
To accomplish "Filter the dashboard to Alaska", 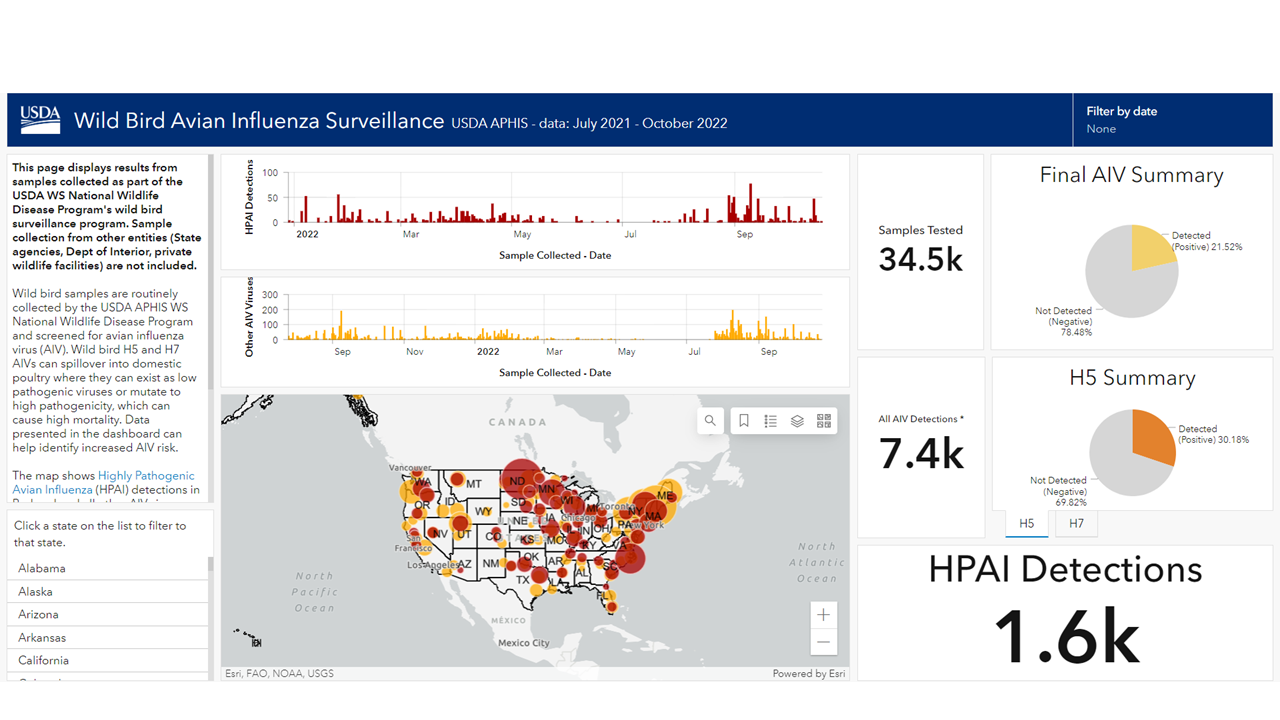I will 35,591.
